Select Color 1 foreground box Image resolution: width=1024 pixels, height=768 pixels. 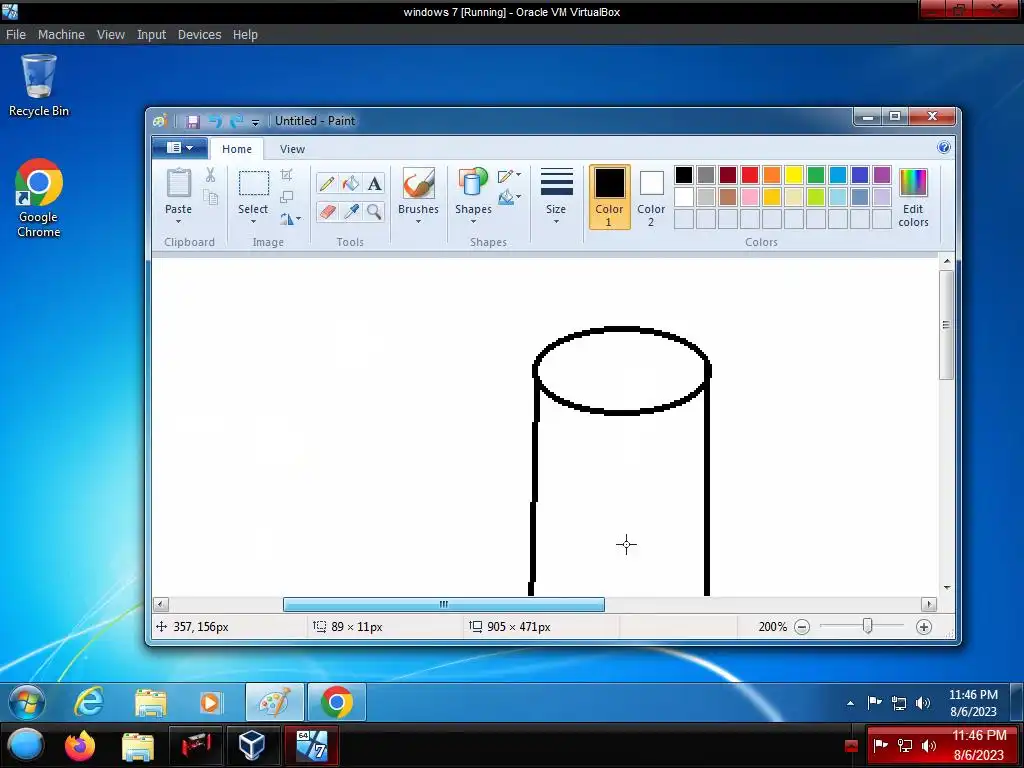[x=609, y=197]
